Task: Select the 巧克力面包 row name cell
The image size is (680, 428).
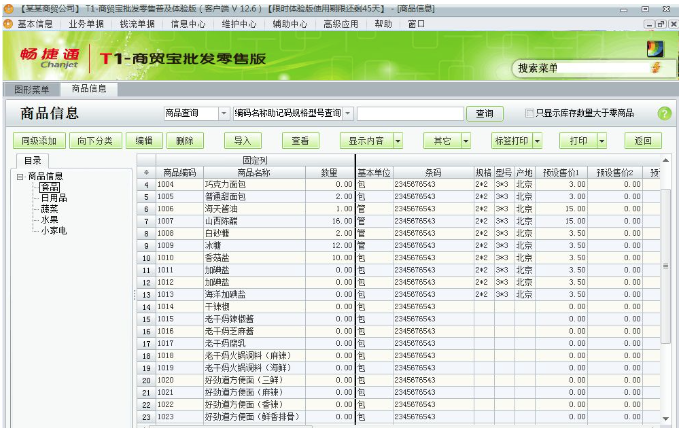Action: coord(254,184)
